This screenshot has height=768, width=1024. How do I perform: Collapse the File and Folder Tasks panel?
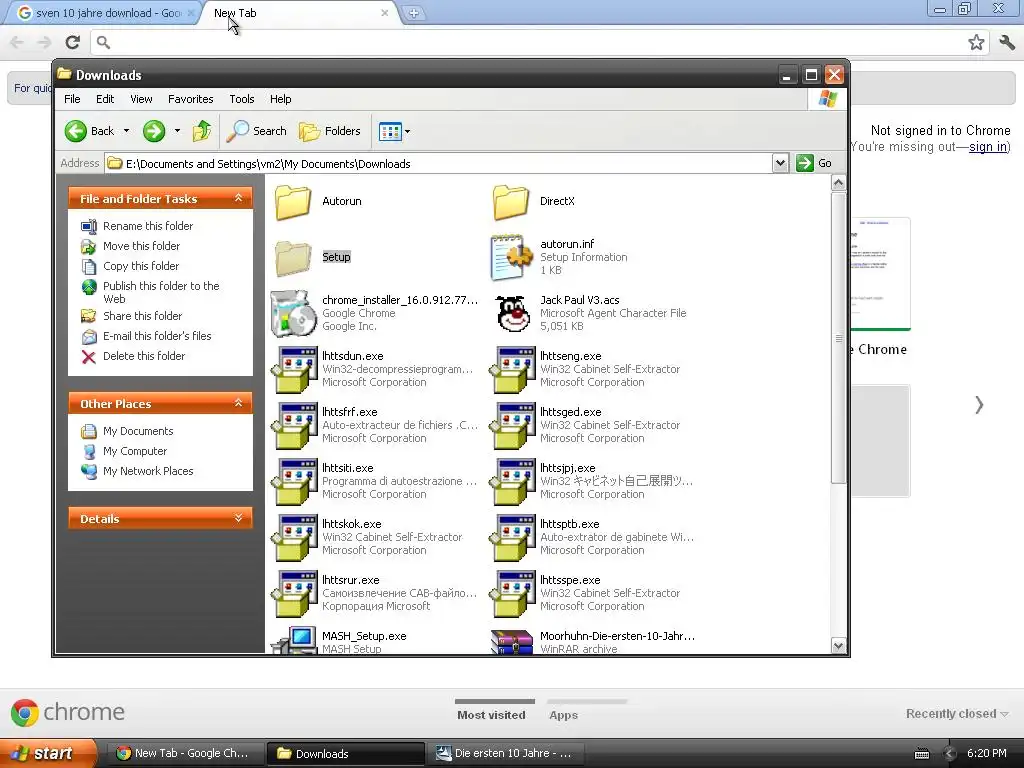pos(238,198)
